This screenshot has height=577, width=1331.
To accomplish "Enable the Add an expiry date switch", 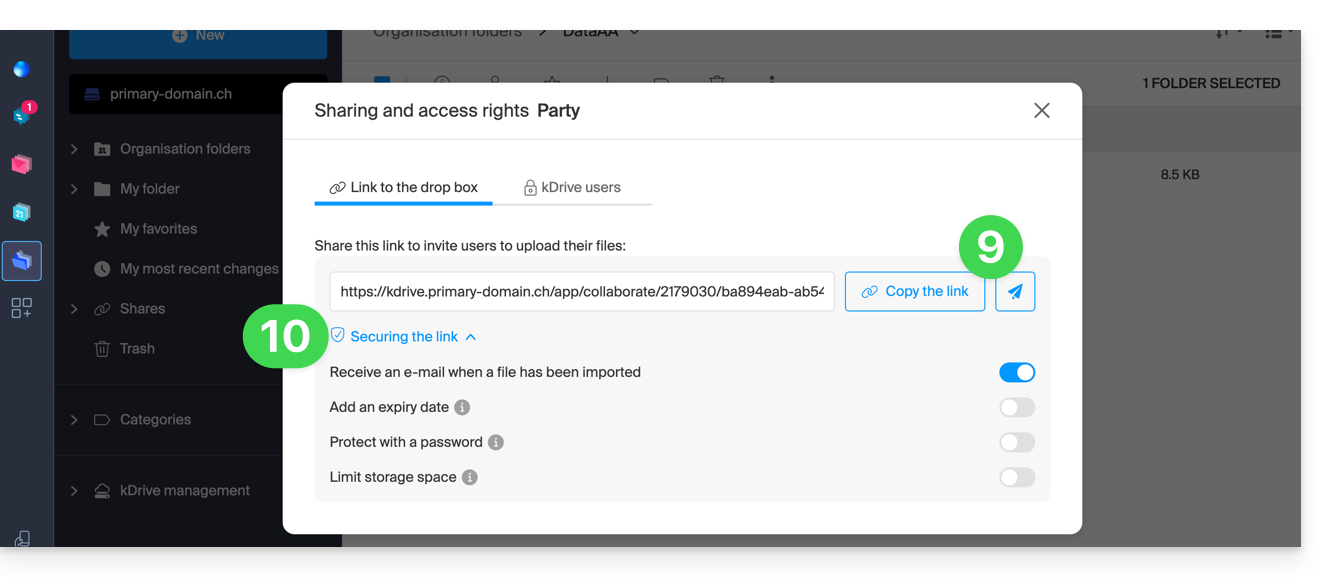I will (1016, 407).
